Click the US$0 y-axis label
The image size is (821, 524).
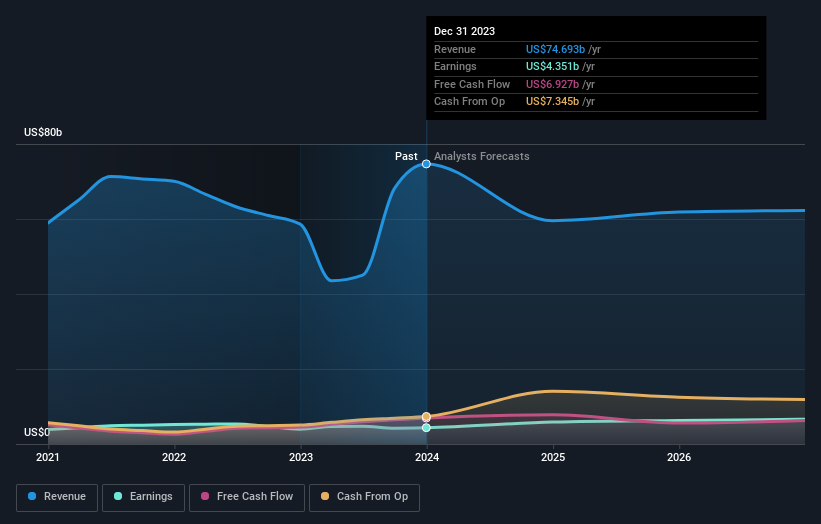click(x=37, y=432)
